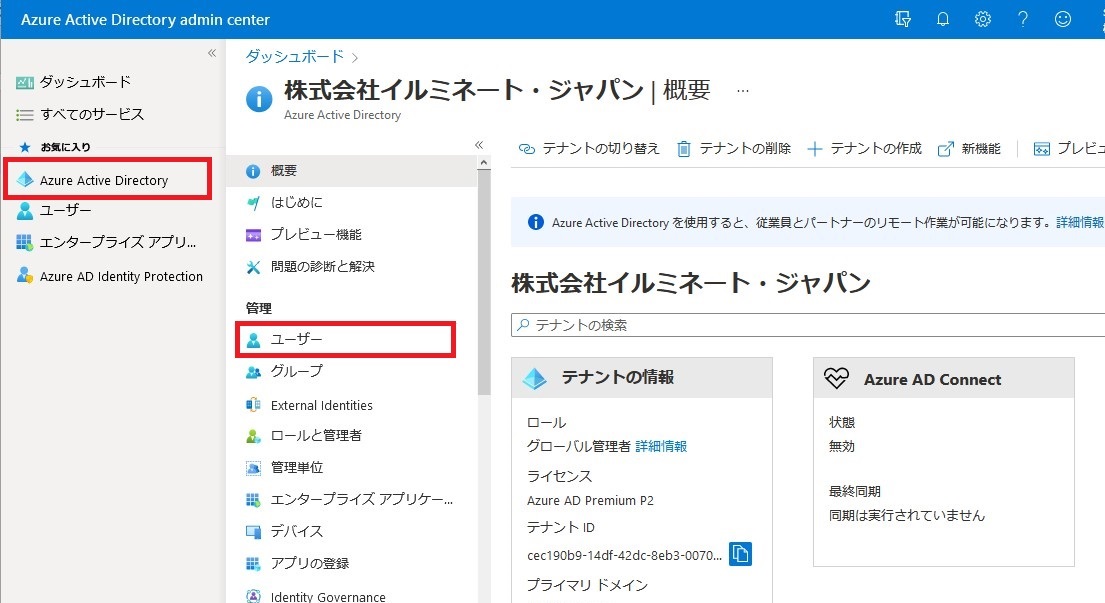Viewport: 1105px width, 603px height.
Task: Focus the テナントの検索 search field
Action: (x=808, y=325)
